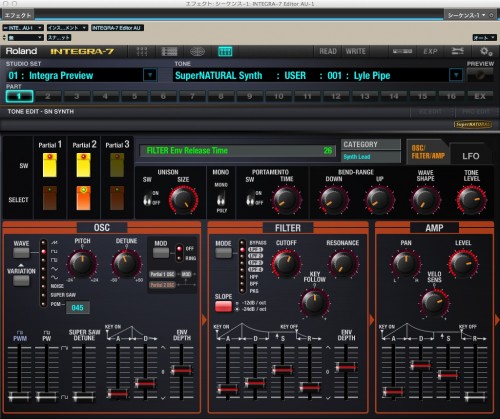Click the OSC PWM slider handle
This screenshot has height=419, width=500.
tap(19, 396)
